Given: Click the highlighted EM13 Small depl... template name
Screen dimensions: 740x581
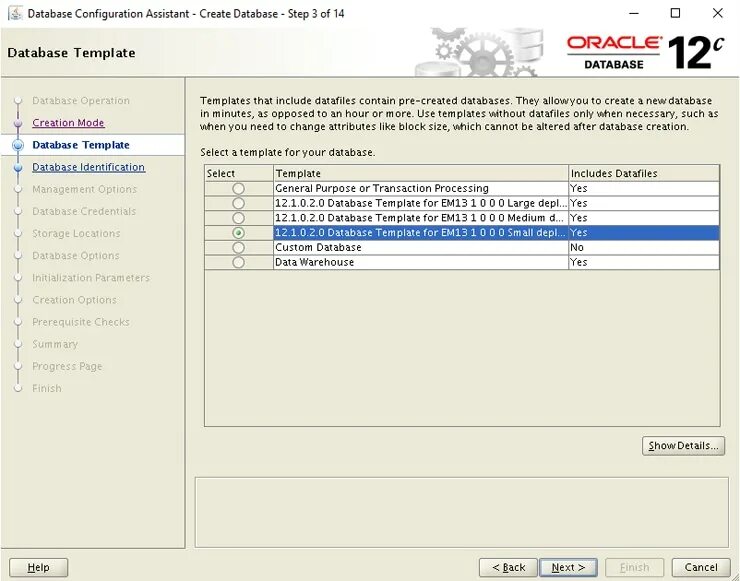Looking at the screenshot, I should [x=420, y=233].
